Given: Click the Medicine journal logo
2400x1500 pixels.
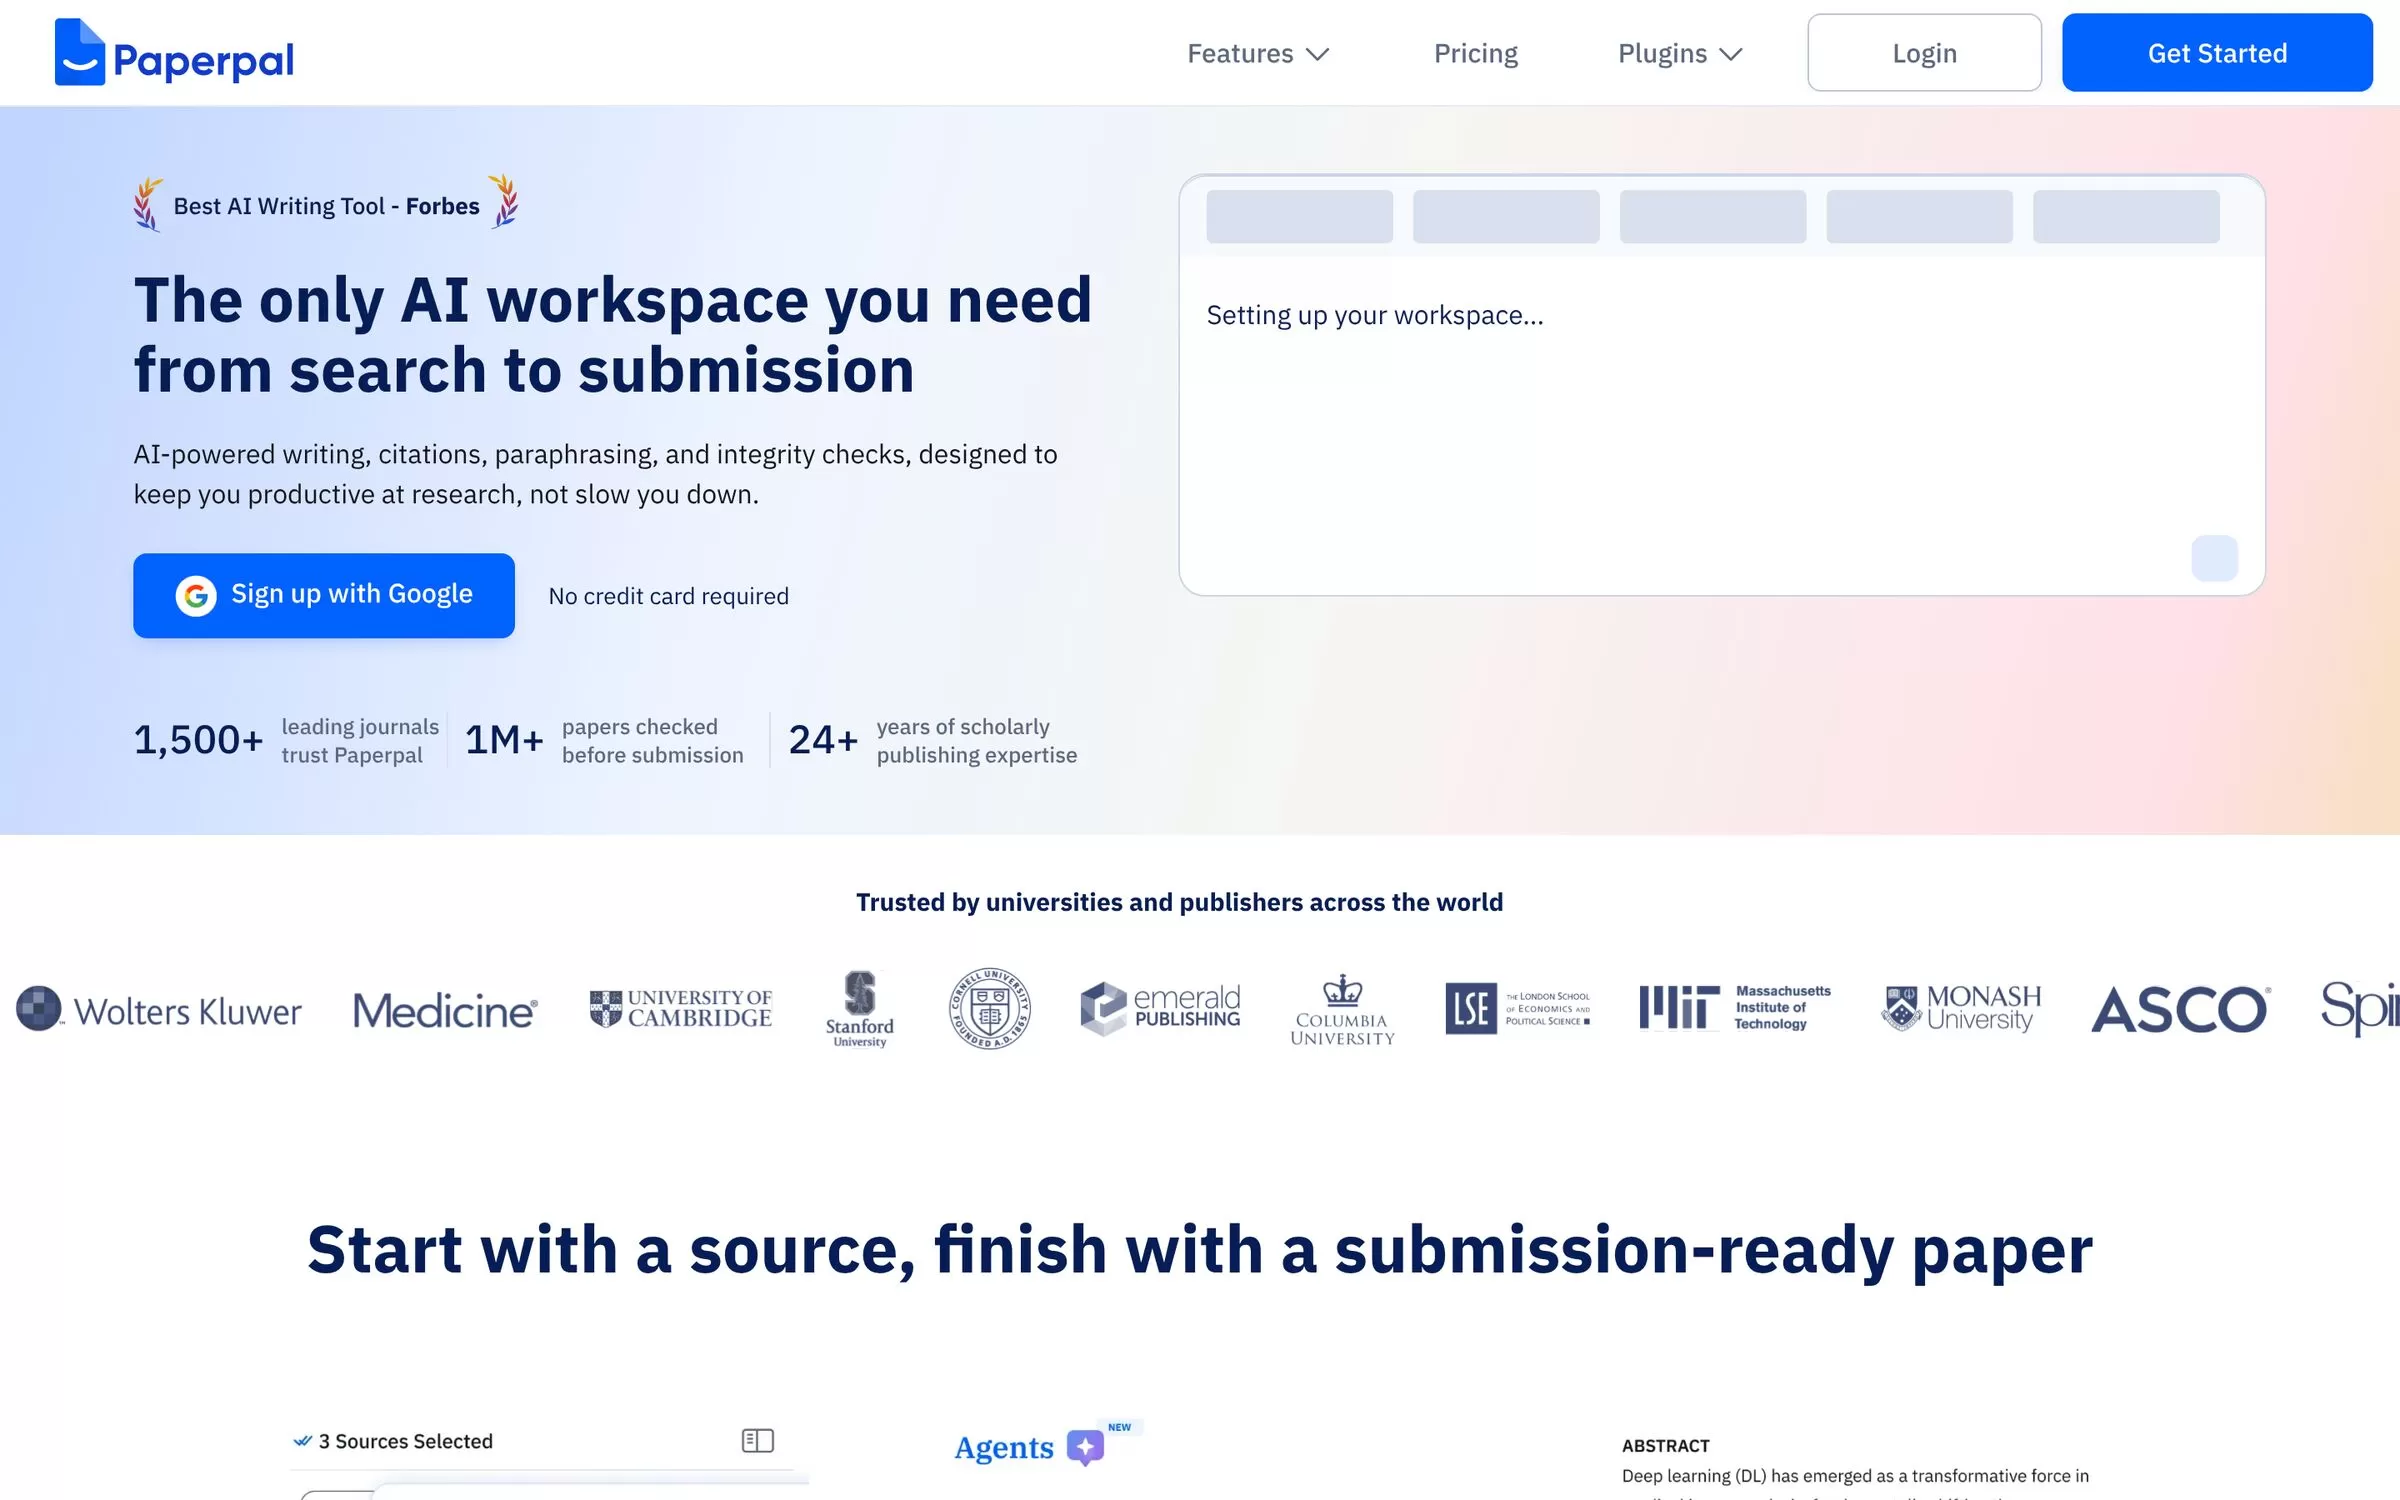Looking at the screenshot, I should click(x=445, y=1011).
